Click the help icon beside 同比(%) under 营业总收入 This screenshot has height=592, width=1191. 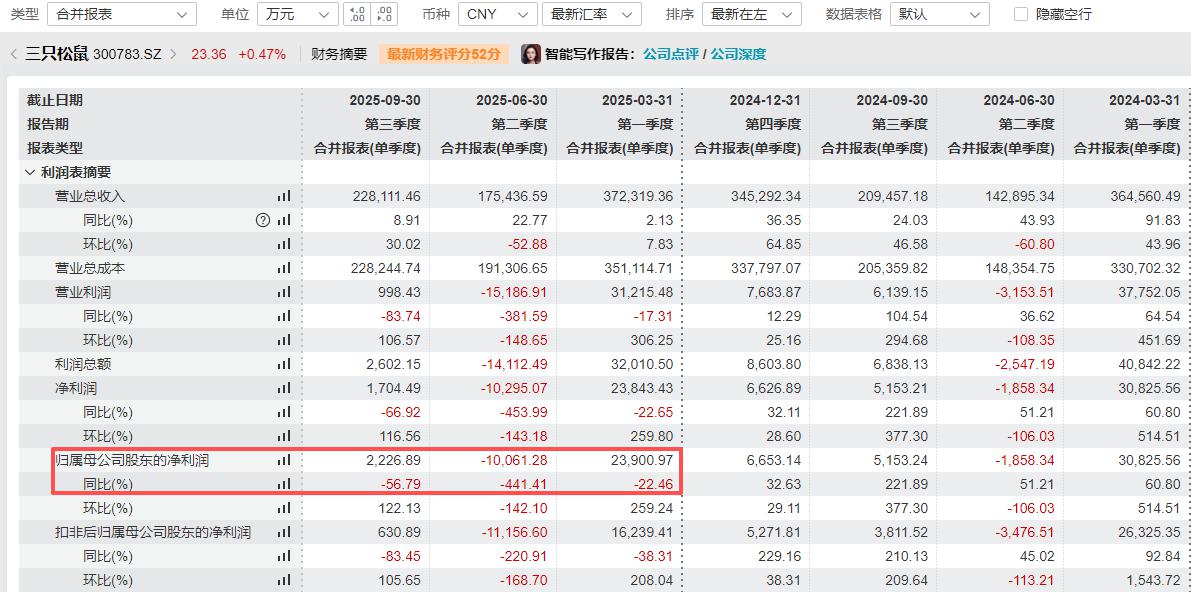coord(264,220)
